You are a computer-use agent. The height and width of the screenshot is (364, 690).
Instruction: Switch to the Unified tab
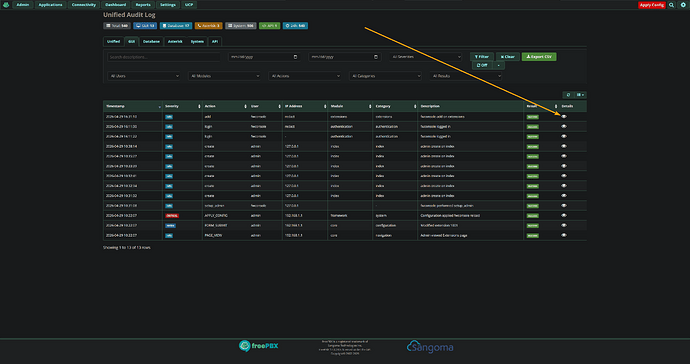[x=114, y=41]
